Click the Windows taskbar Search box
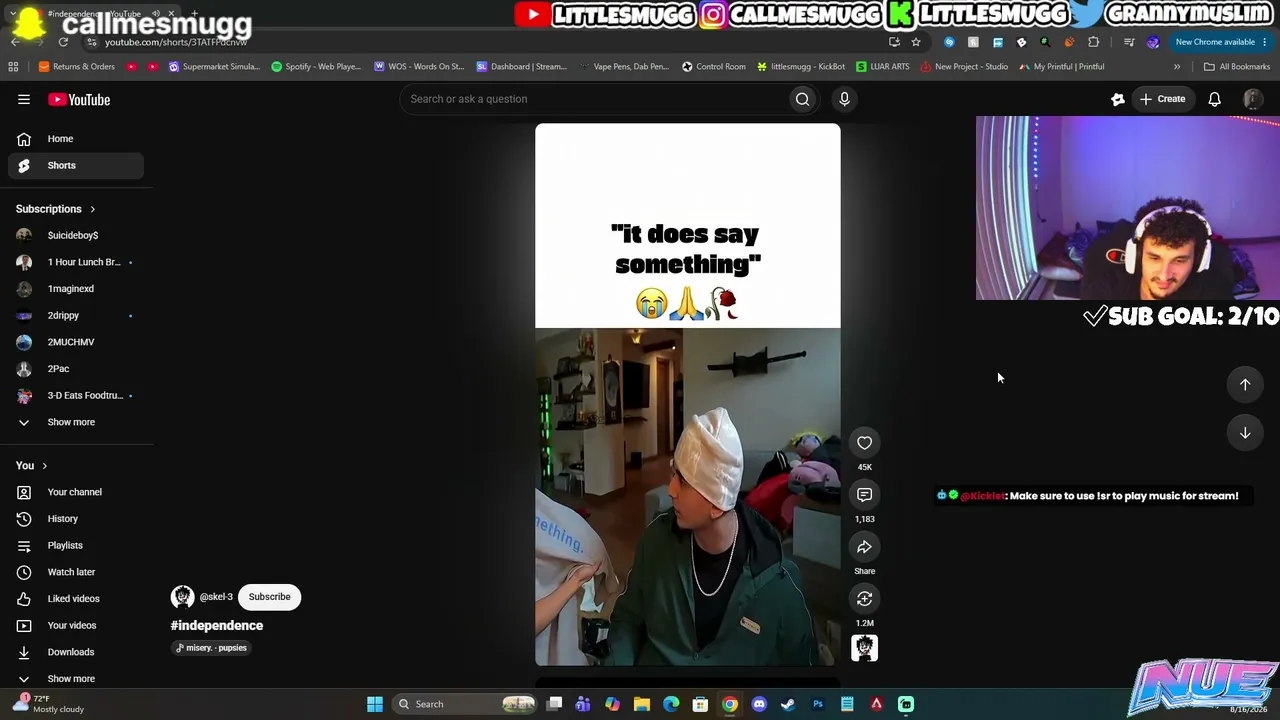This screenshot has height=720, width=1280. pos(466,704)
